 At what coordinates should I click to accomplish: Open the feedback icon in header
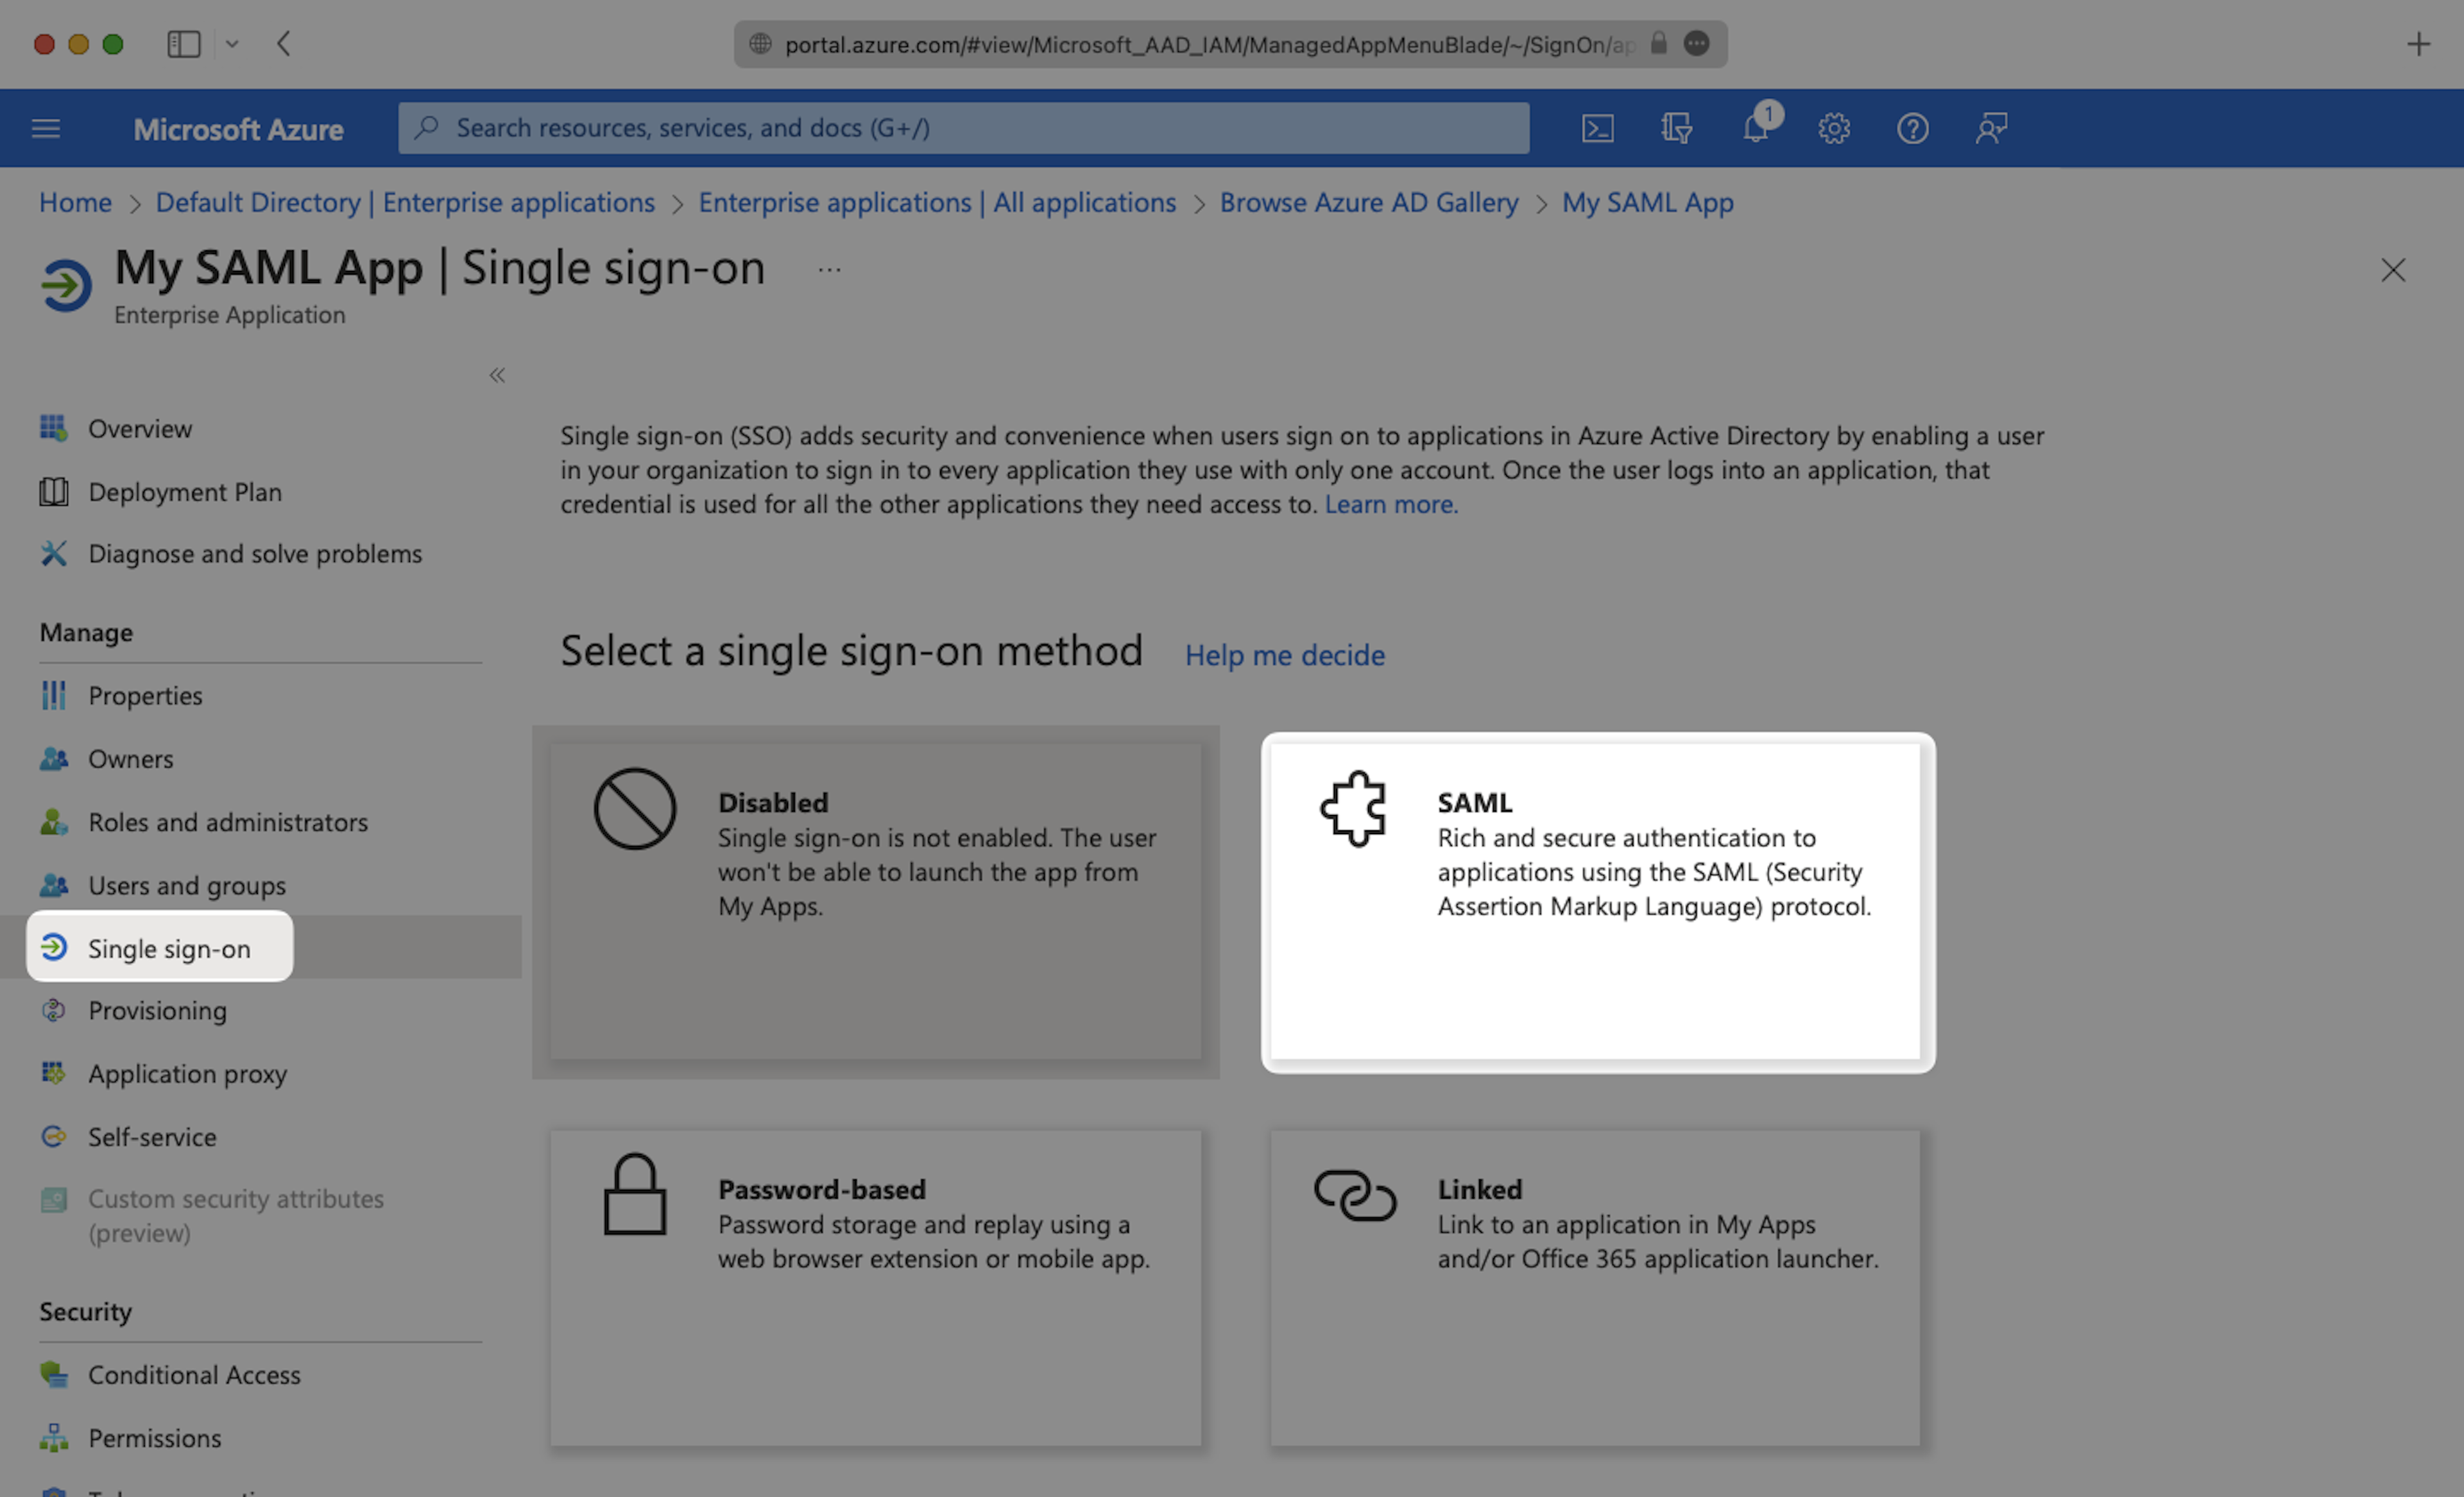pos(1991,128)
